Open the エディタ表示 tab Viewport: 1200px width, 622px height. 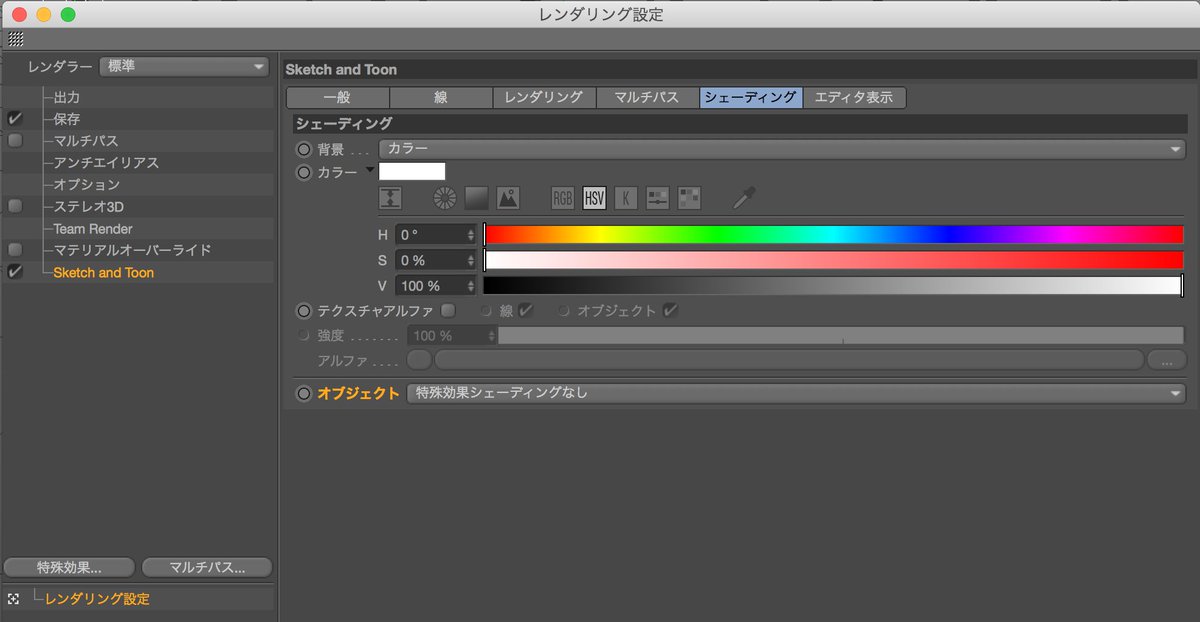coord(854,98)
